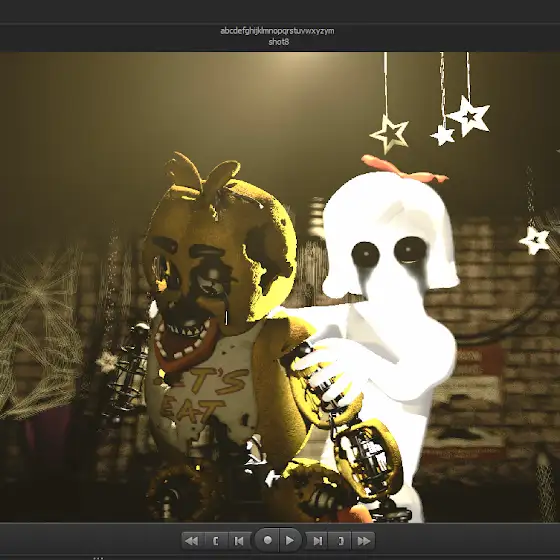Click the left bracket playback button

216,541
